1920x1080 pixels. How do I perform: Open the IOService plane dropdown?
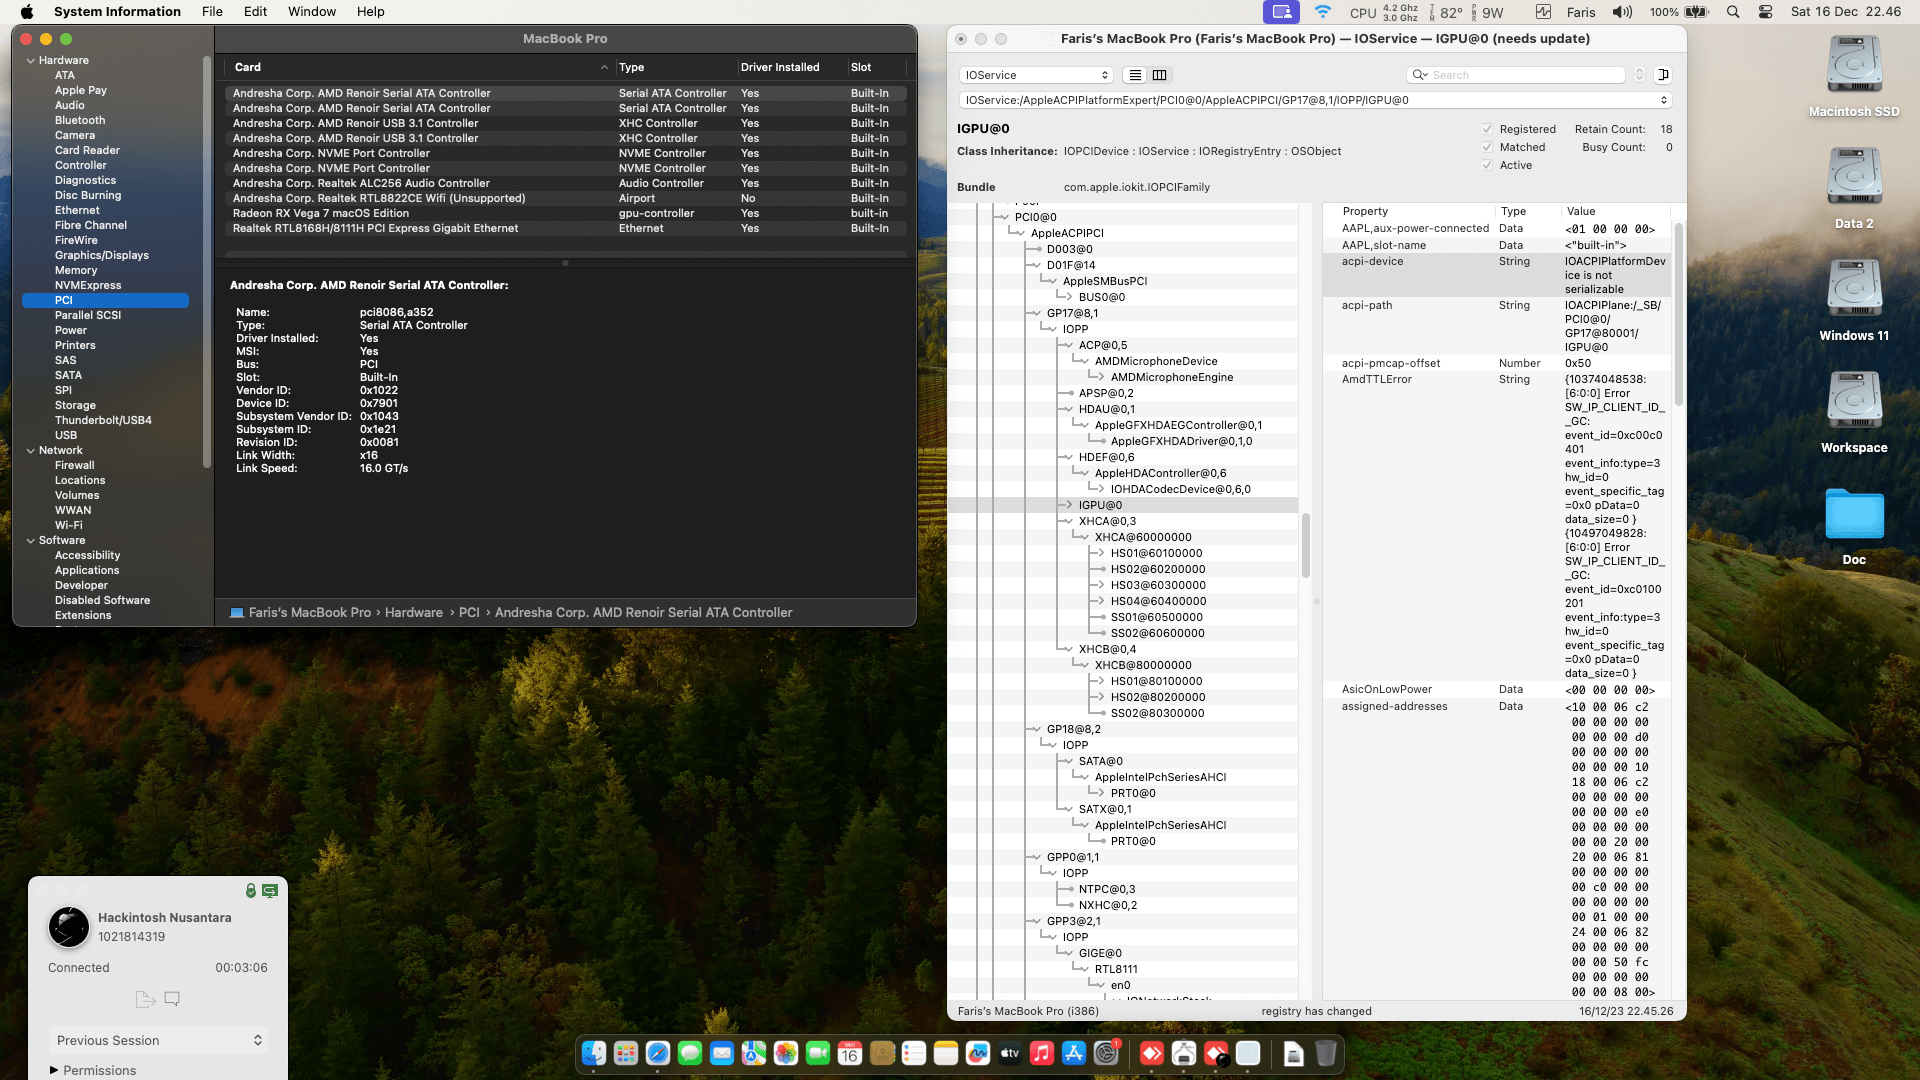pyautogui.click(x=1036, y=75)
